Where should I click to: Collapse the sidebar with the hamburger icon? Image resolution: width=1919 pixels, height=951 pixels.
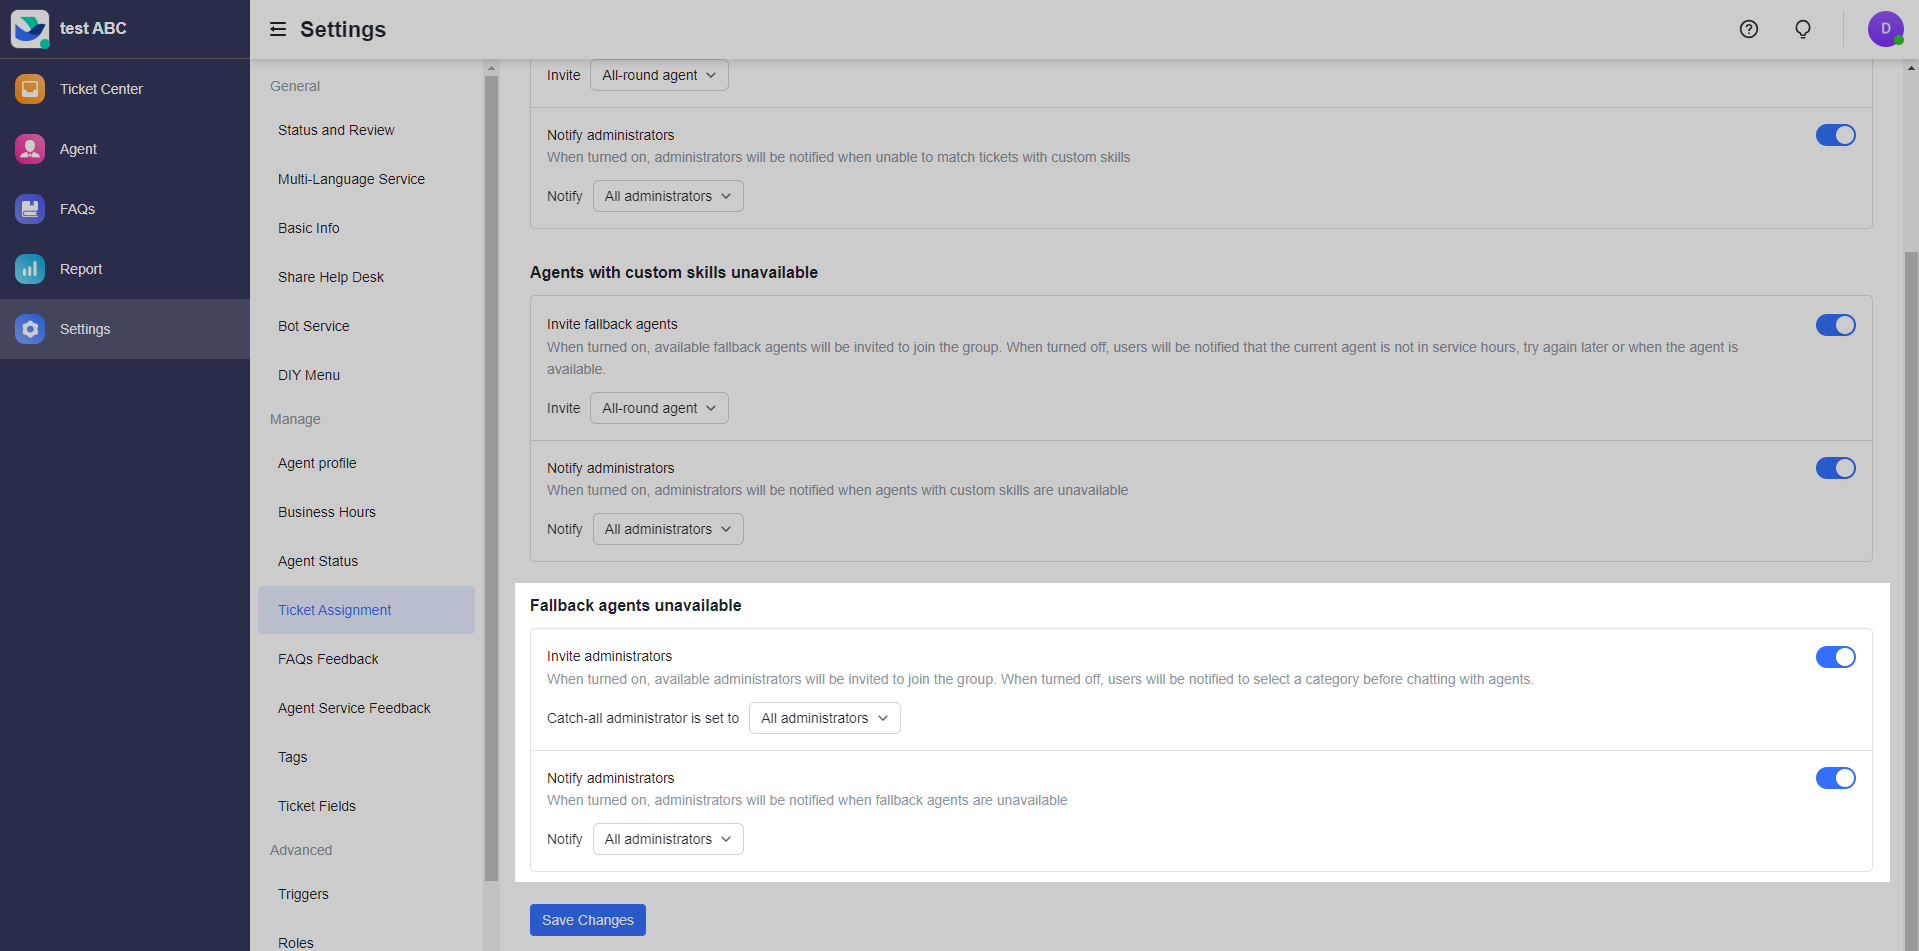pyautogui.click(x=277, y=29)
